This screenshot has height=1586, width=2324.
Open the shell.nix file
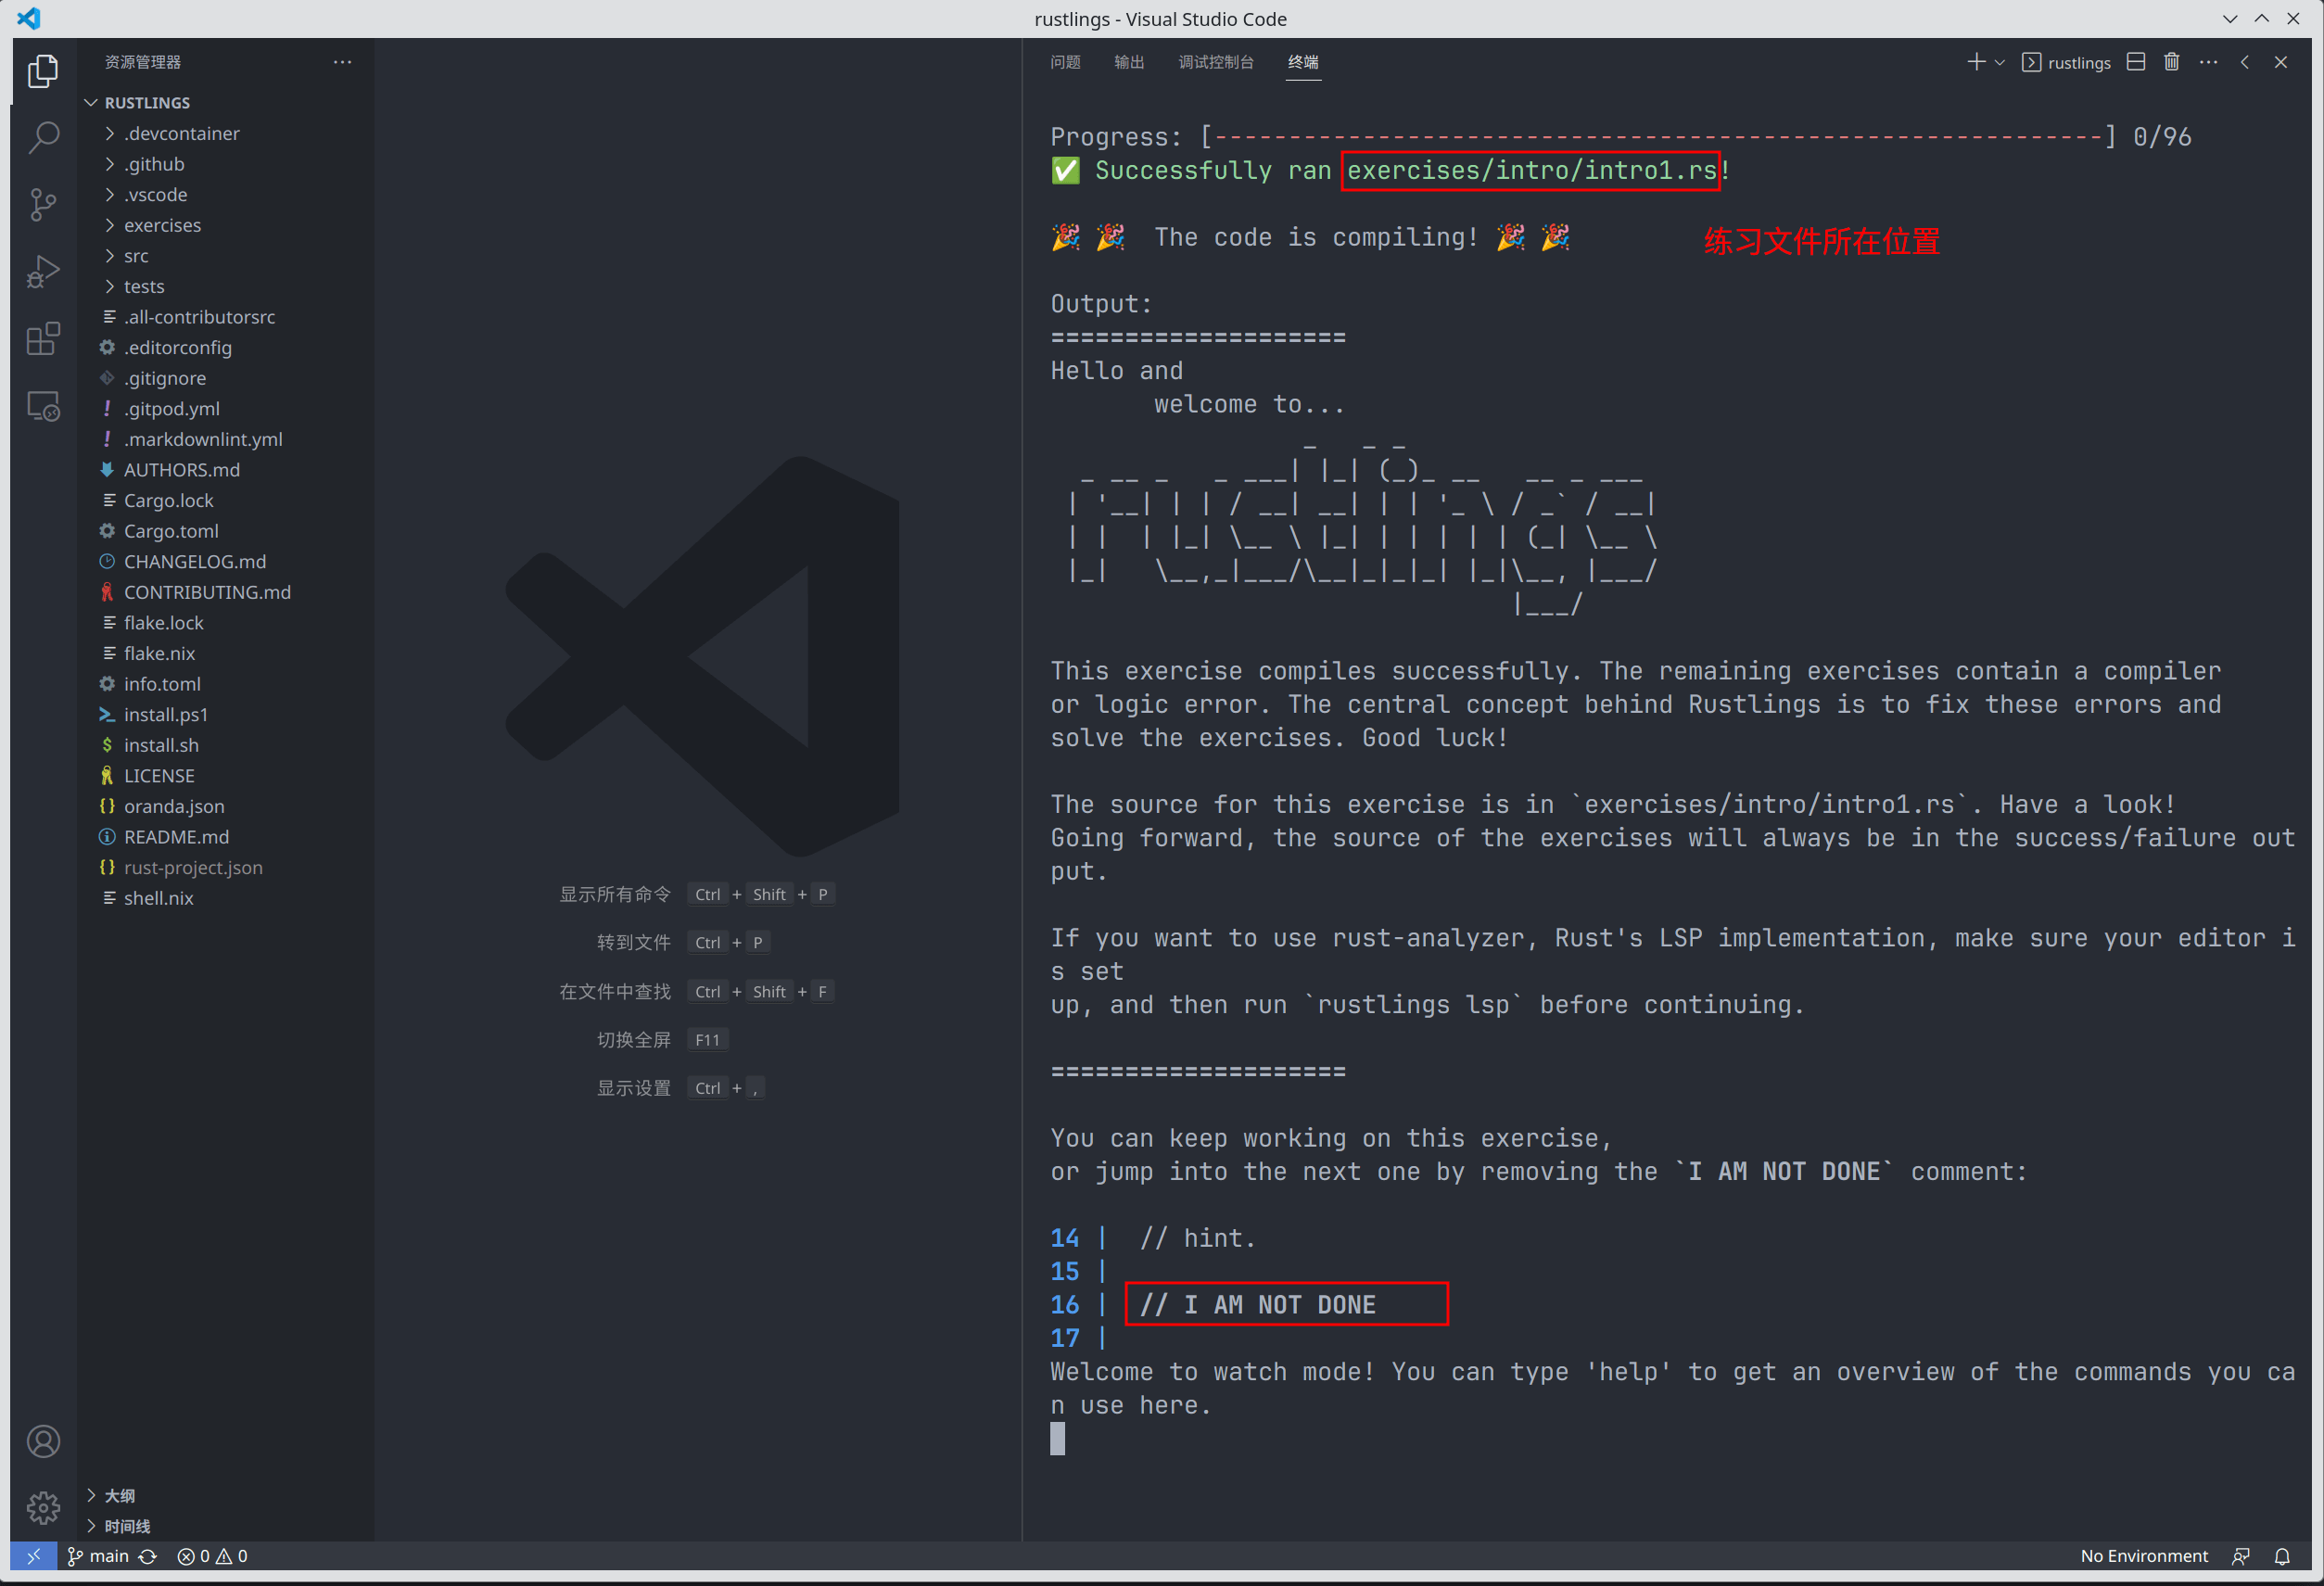[x=226, y=898]
